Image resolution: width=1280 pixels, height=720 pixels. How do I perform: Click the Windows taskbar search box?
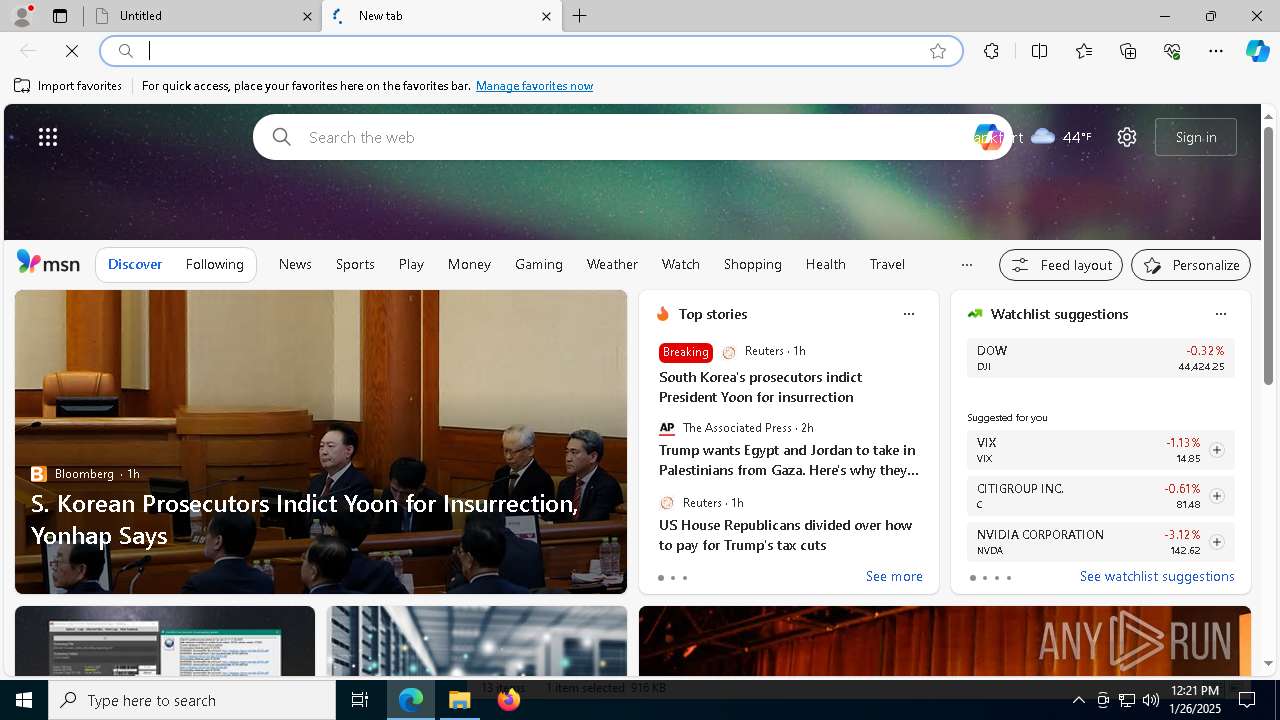point(192,700)
